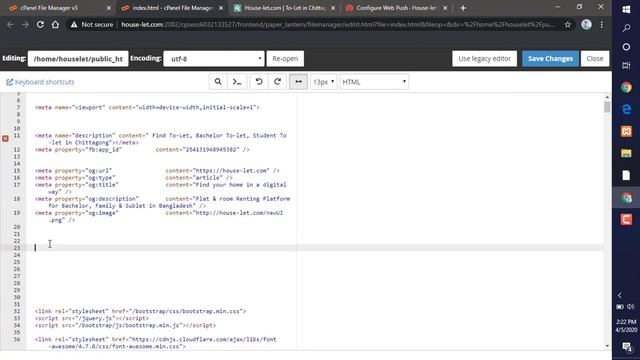Click Use legacy editor button
Screen dimensions: 640x360
[484, 59]
